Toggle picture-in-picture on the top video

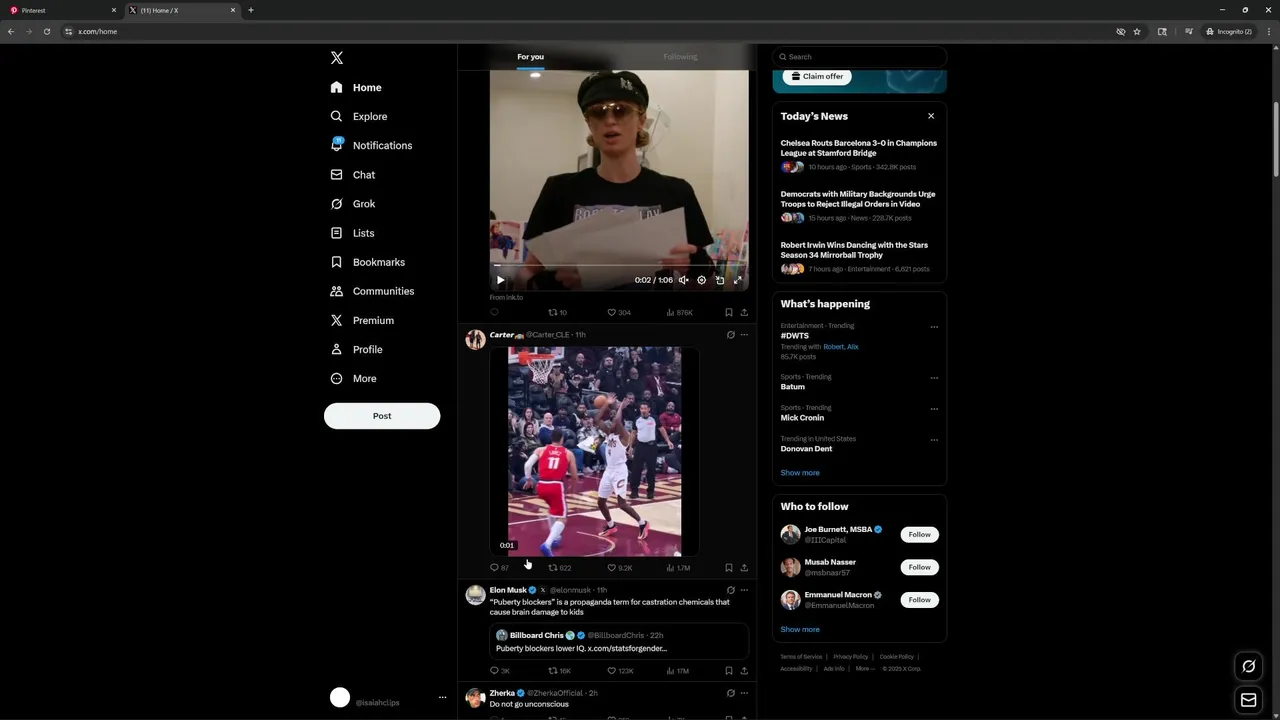click(x=720, y=280)
